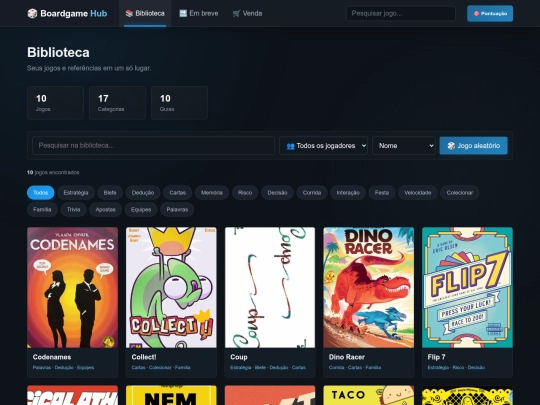
Task: Click the calendar icon beside Em breve
Action: pyautogui.click(x=183, y=13)
